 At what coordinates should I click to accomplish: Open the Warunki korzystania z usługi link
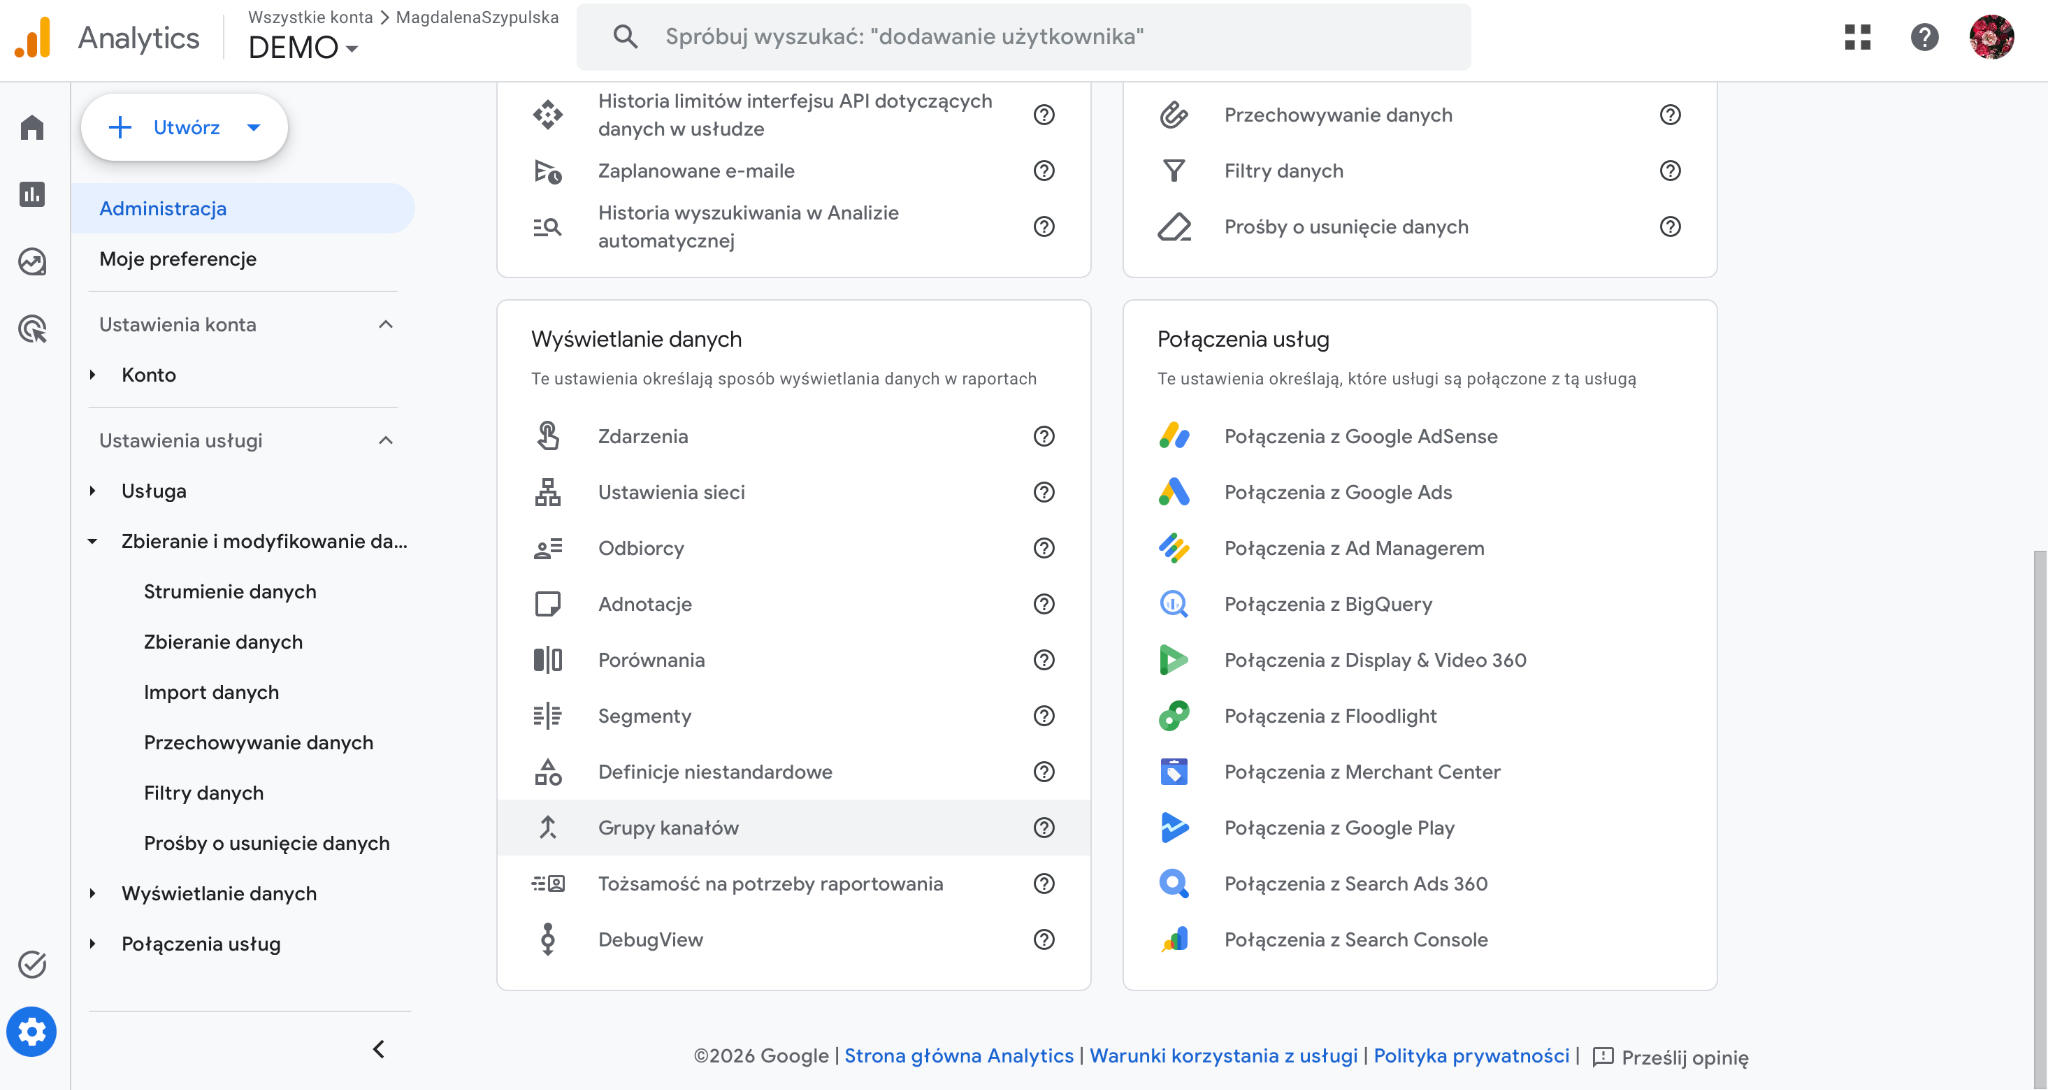pos(1223,1056)
